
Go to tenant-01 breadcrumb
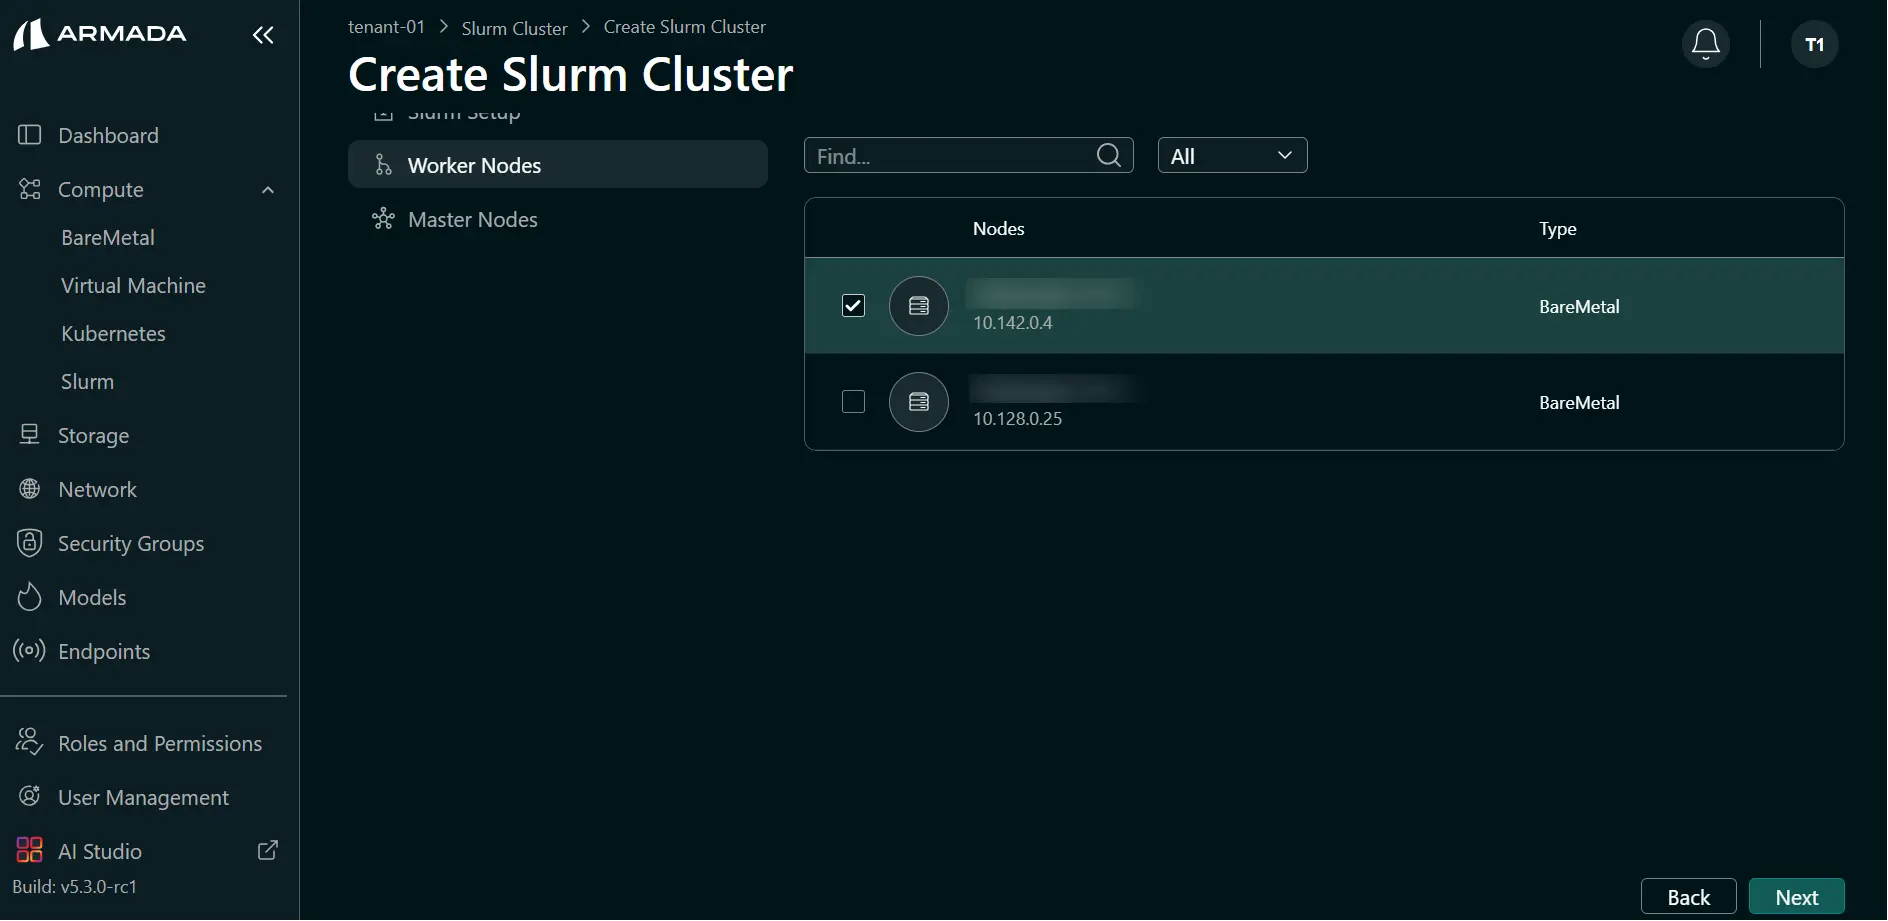click(386, 27)
